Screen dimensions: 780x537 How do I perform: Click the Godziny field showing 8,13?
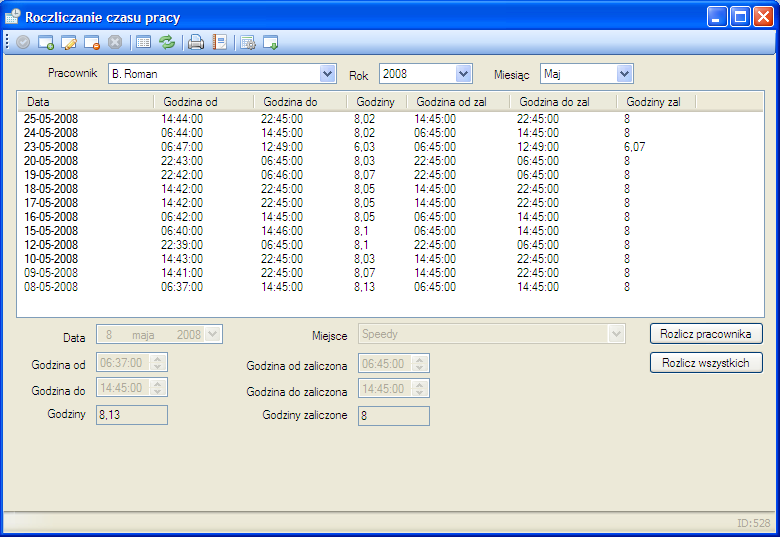click(x=132, y=415)
